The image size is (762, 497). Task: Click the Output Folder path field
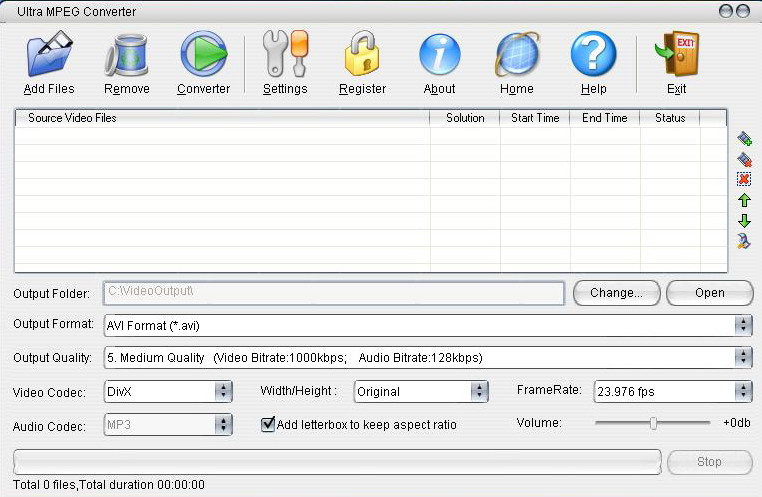pyautogui.click(x=334, y=293)
